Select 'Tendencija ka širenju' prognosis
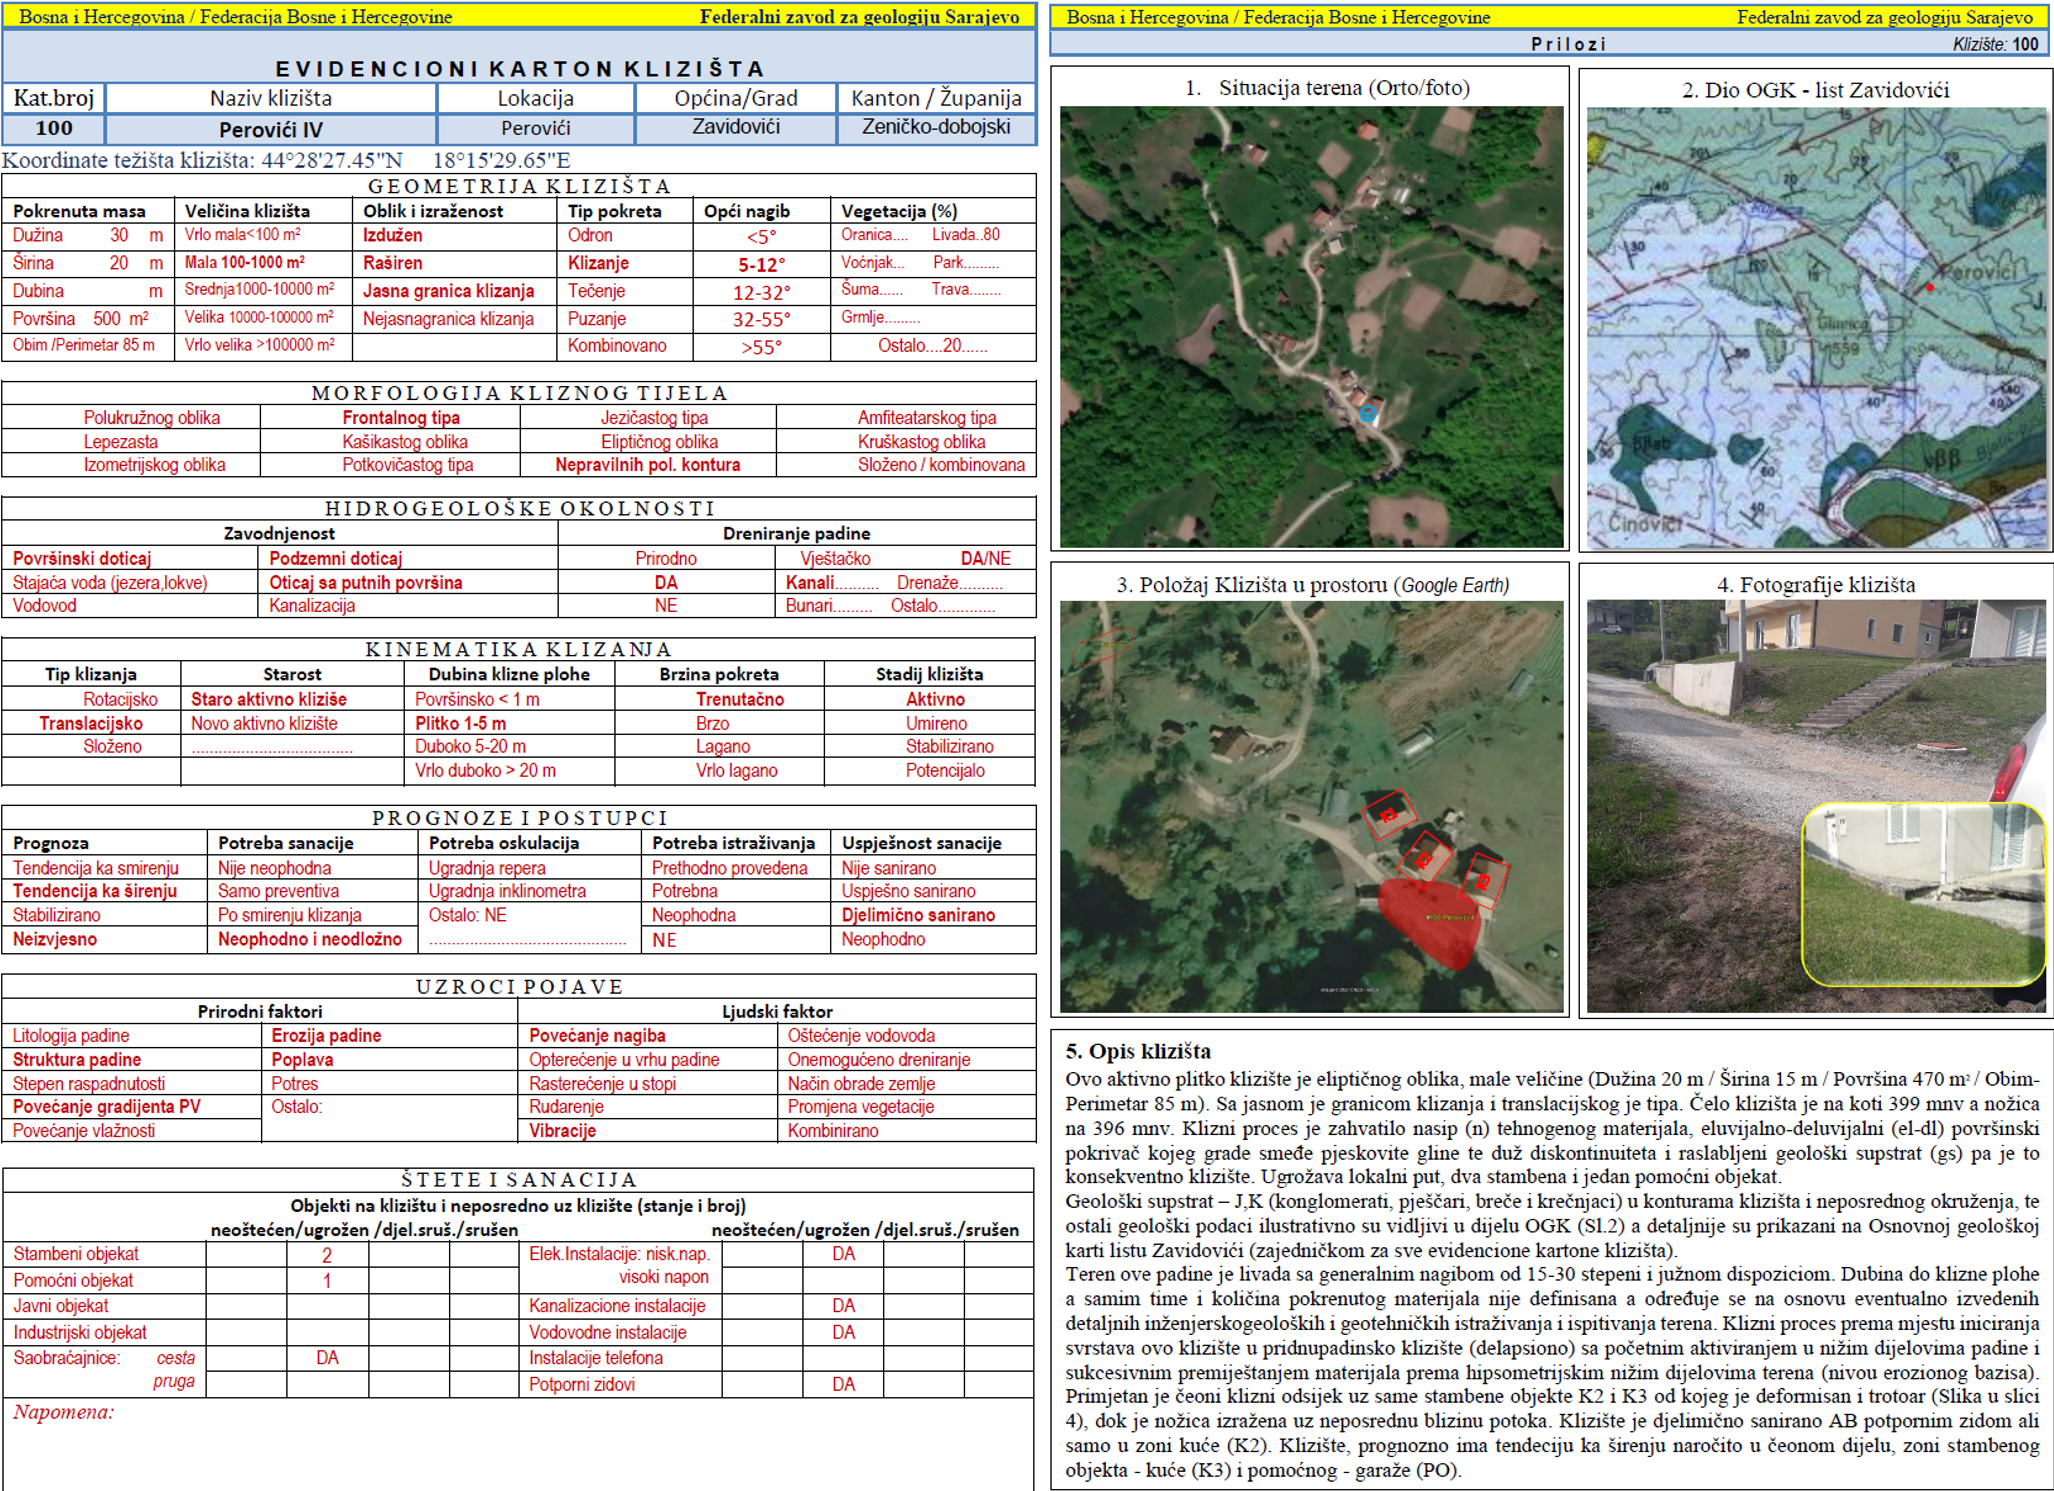The width and height of the screenshot is (2054, 1491). (x=95, y=891)
